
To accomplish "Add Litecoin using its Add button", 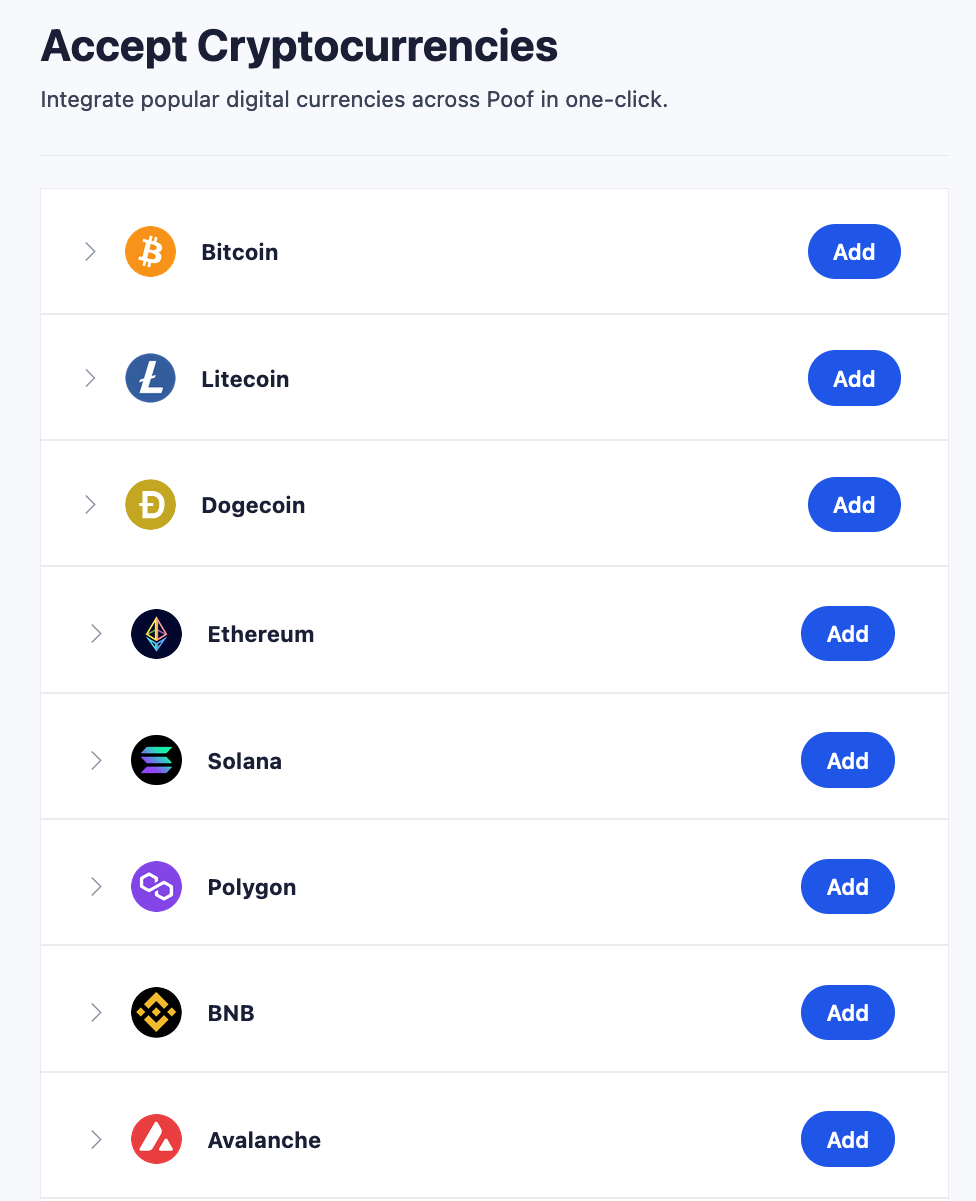I will coord(854,379).
